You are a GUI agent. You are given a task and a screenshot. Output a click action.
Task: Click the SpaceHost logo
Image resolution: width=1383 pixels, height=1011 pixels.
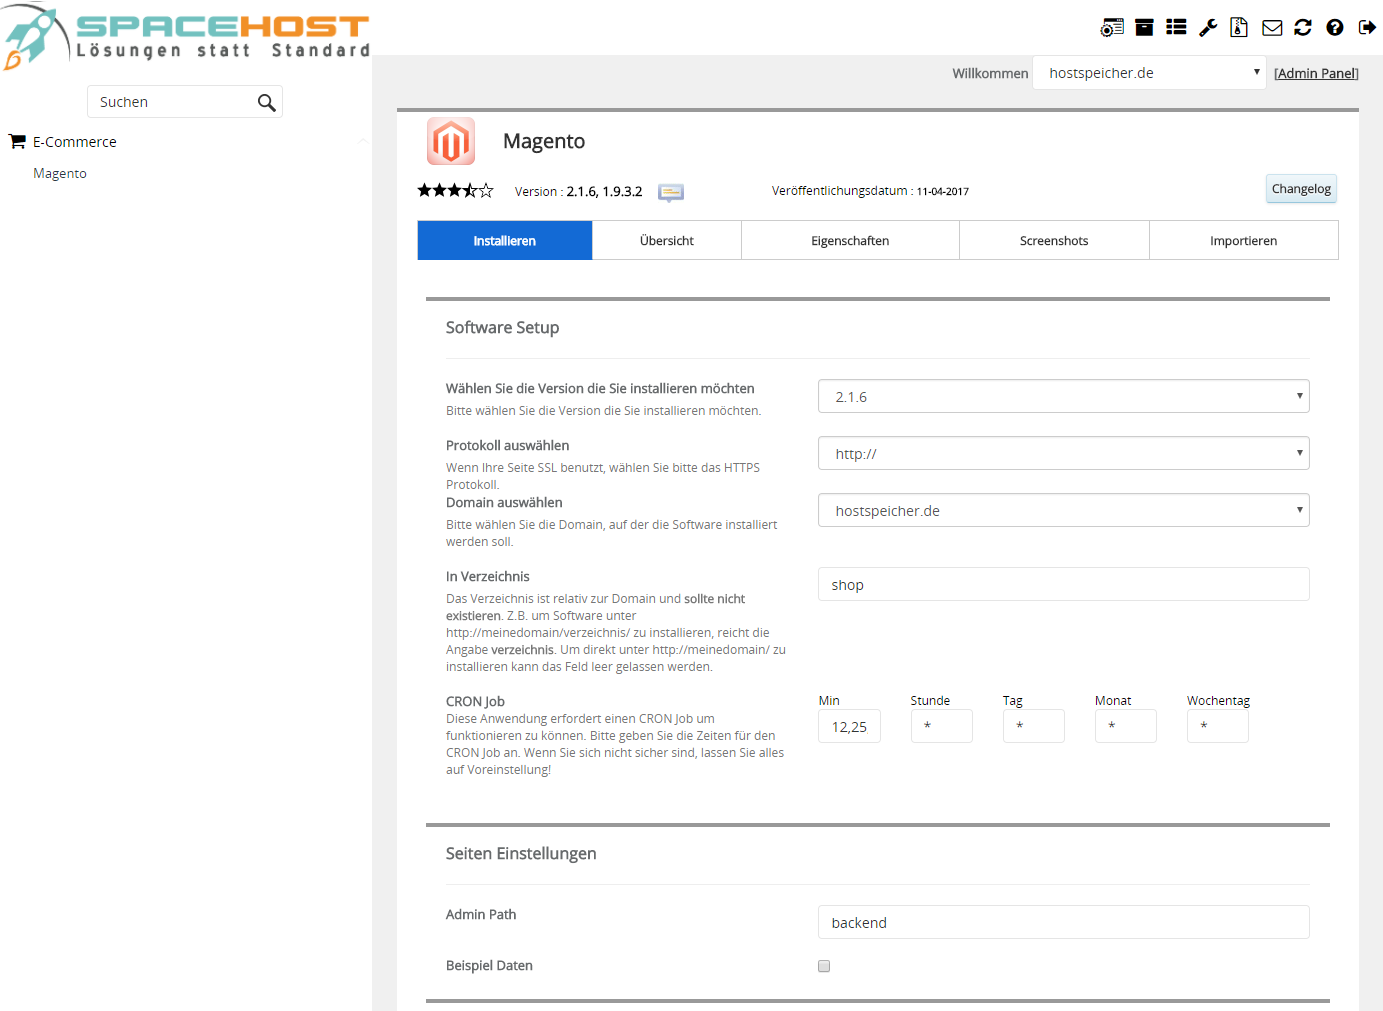coord(187,36)
